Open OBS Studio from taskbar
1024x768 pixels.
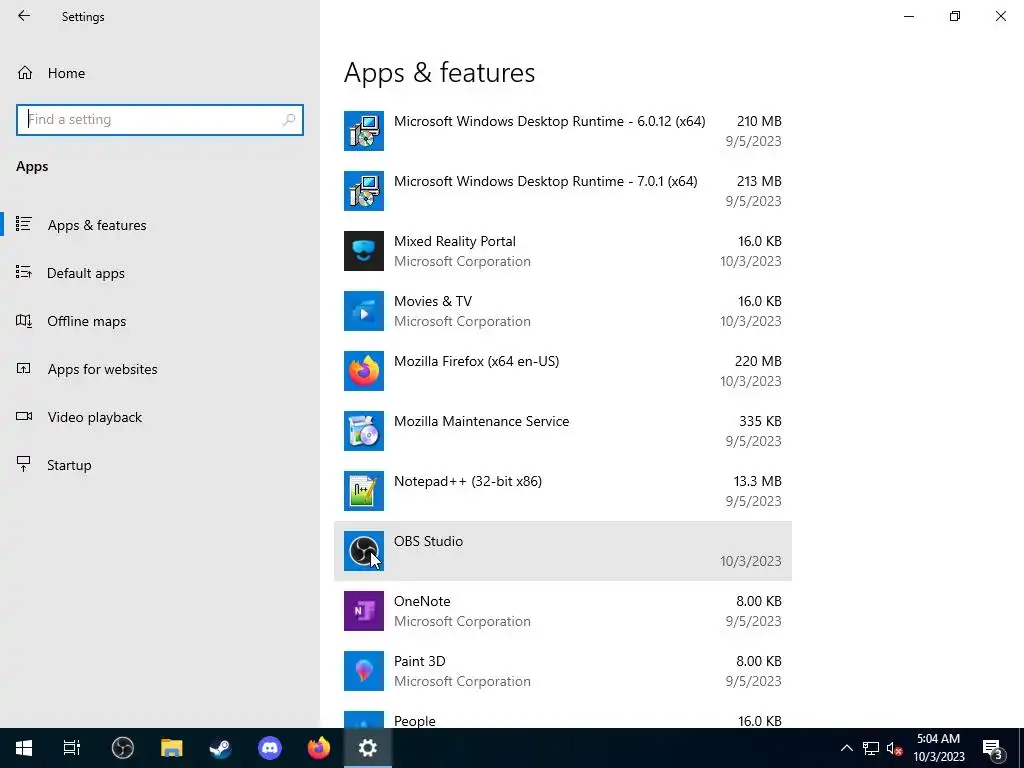click(122, 748)
